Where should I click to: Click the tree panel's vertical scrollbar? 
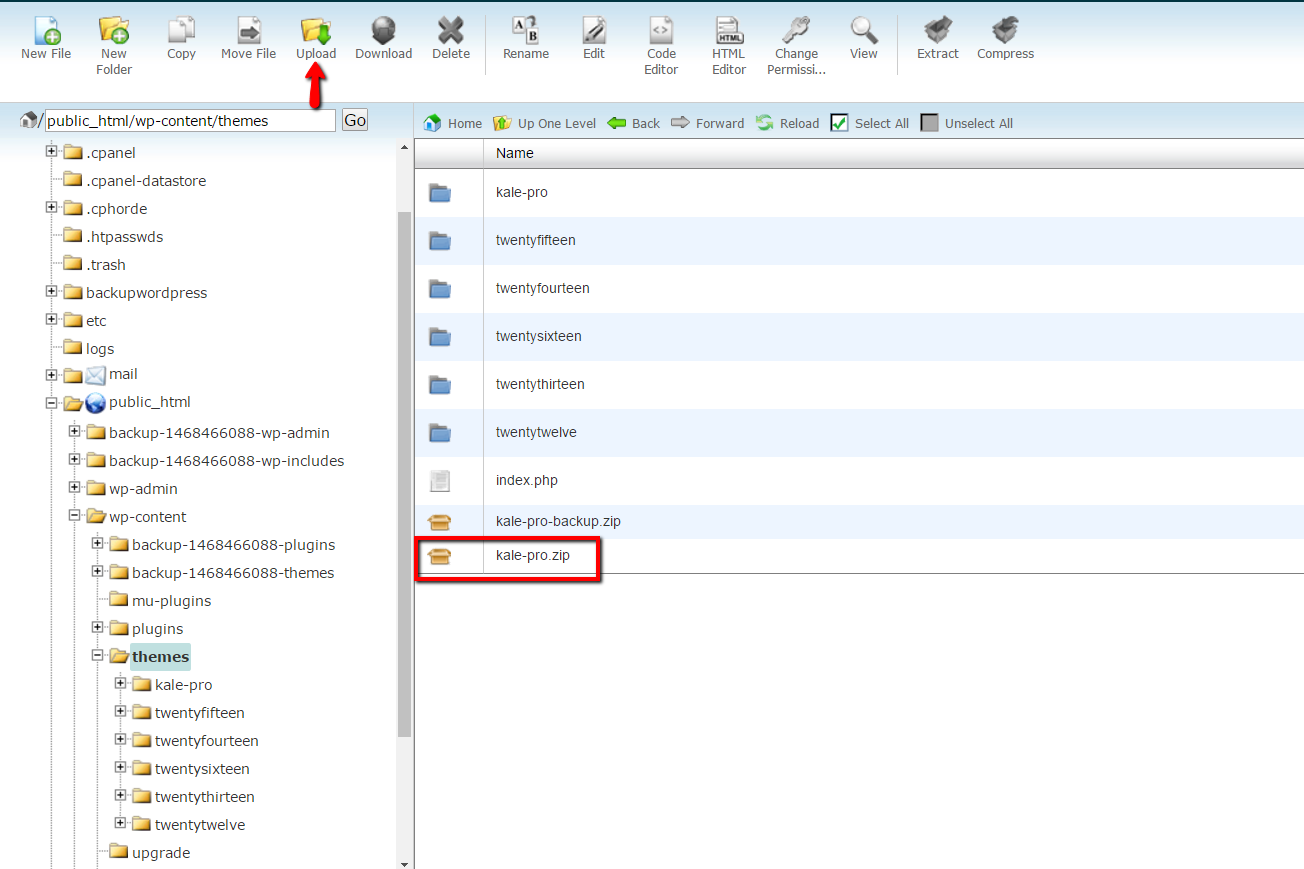(404, 475)
